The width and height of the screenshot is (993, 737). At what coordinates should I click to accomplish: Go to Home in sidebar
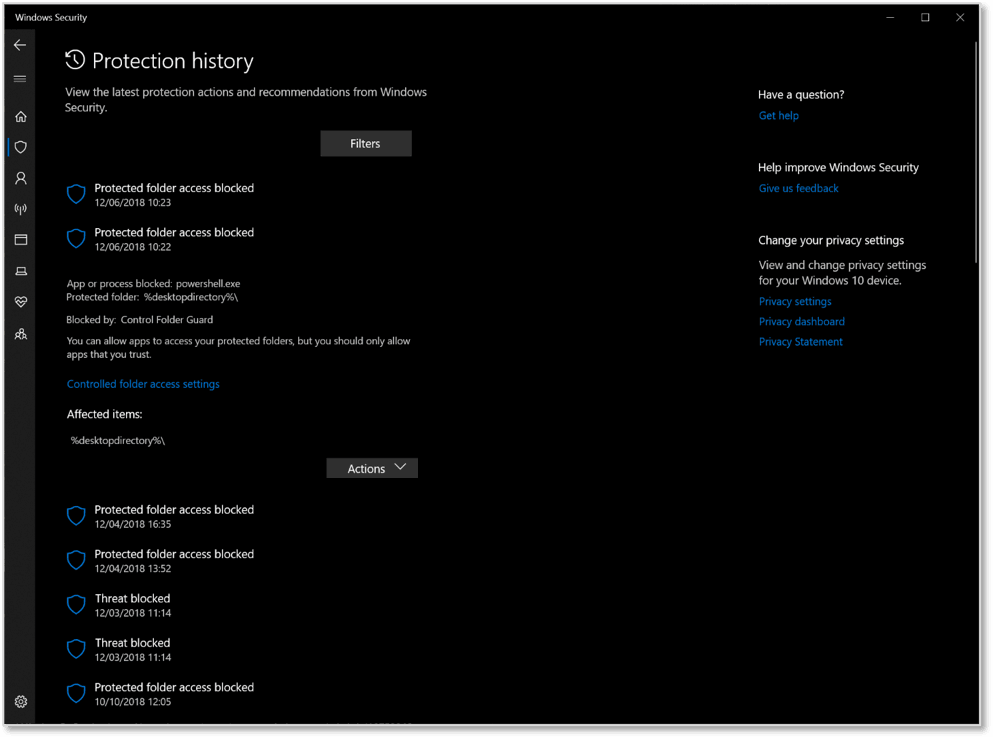(x=20, y=117)
